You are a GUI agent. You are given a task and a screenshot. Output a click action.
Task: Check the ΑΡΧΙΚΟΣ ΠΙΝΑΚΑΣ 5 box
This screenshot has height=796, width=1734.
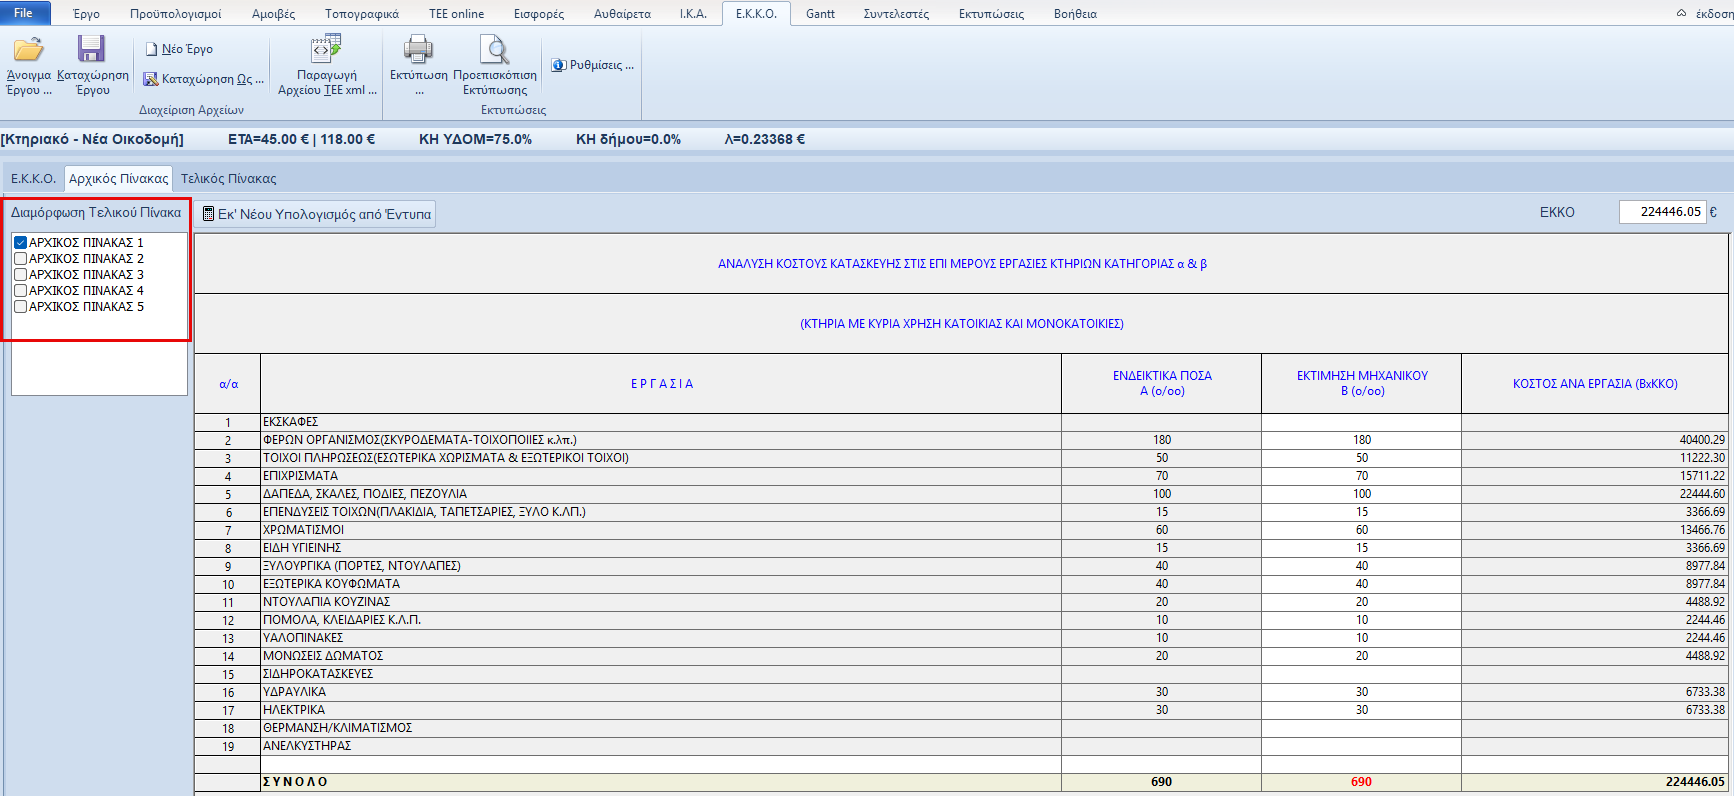tap(20, 307)
